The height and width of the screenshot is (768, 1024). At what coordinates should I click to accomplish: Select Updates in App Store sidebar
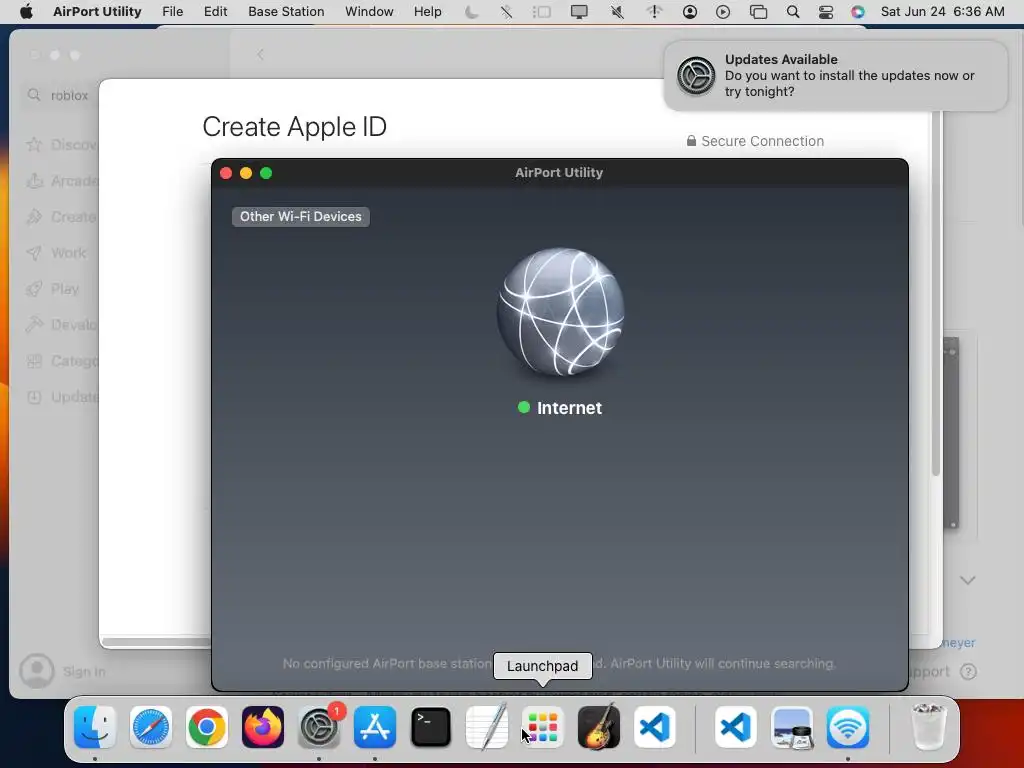click(60, 397)
